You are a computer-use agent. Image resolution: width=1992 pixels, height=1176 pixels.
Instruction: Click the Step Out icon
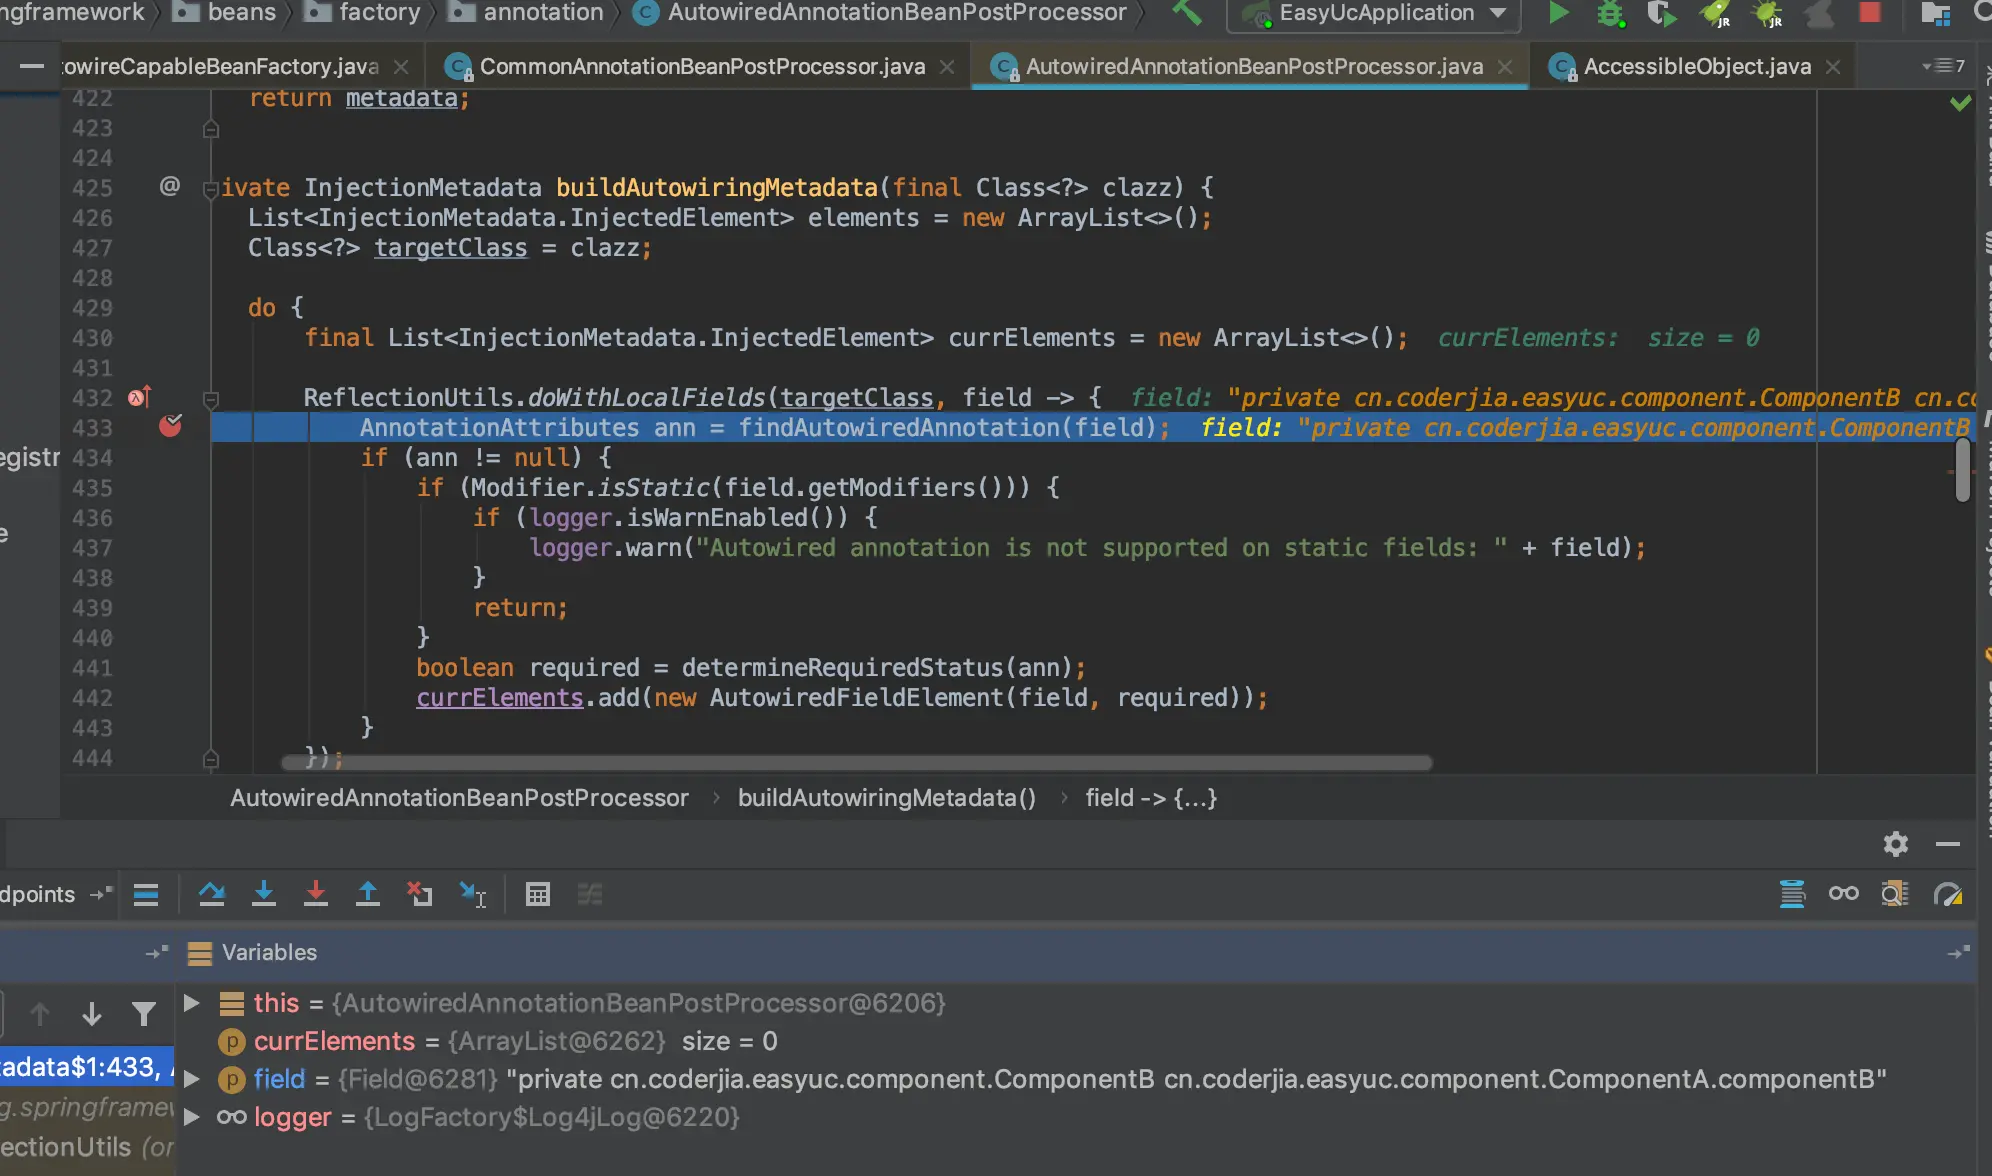click(x=368, y=893)
